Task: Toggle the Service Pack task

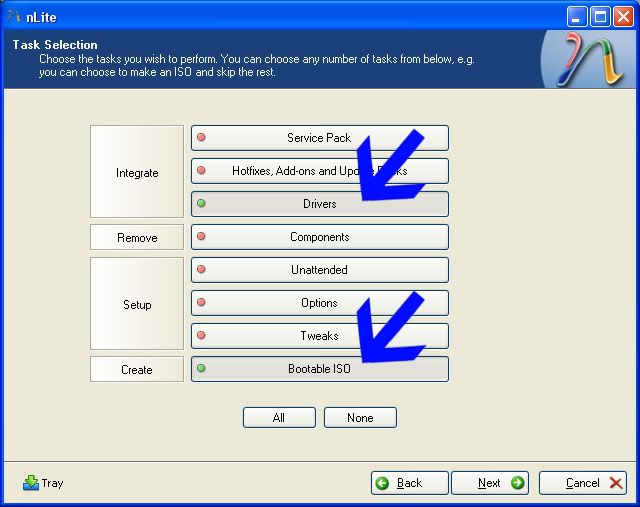Action: [x=319, y=138]
